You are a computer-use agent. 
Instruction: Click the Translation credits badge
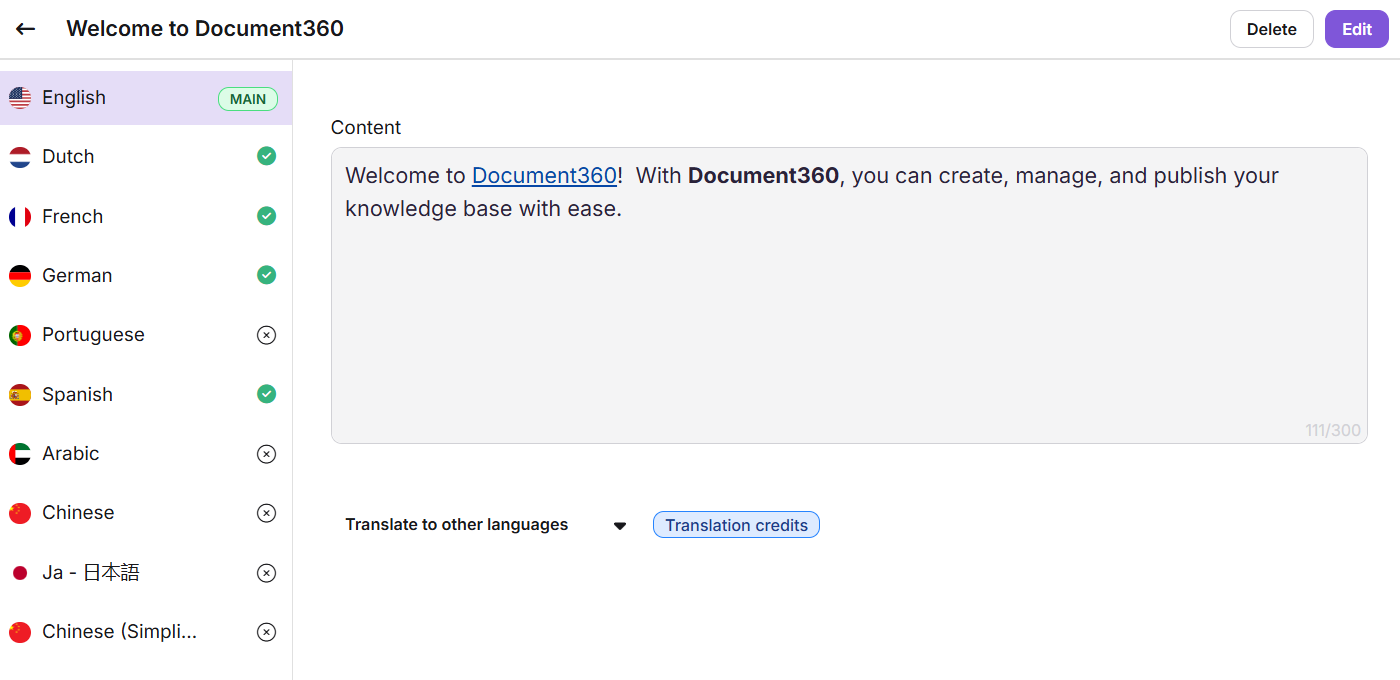tap(736, 524)
